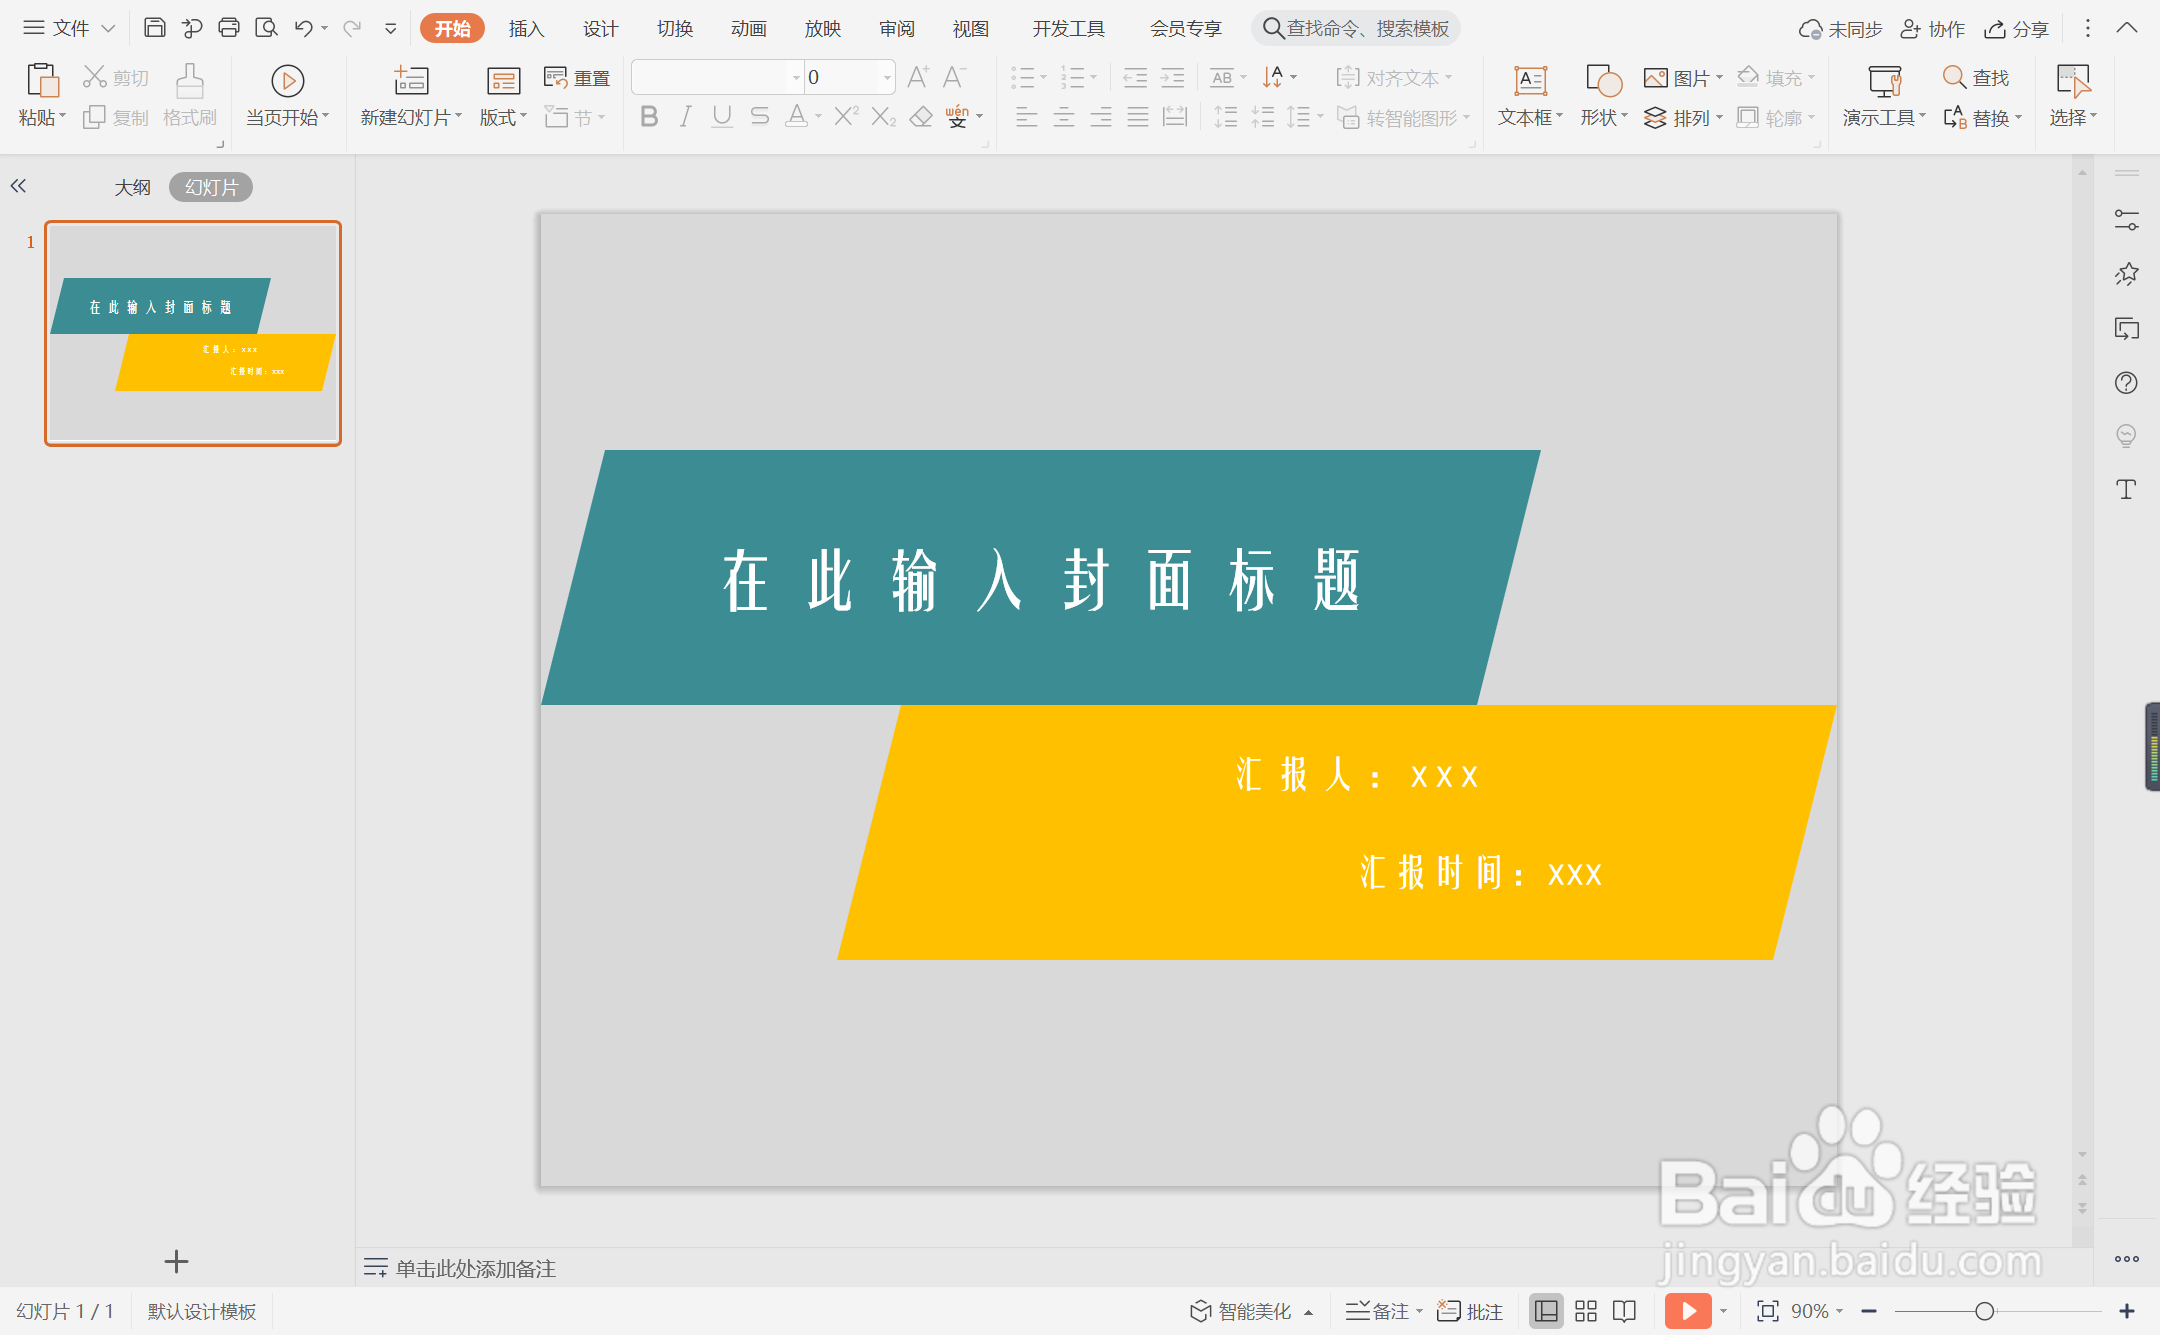The width and height of the screenshot is (2160, 1335).
Task: Toggle underline formatting
Action: point(721,117)
